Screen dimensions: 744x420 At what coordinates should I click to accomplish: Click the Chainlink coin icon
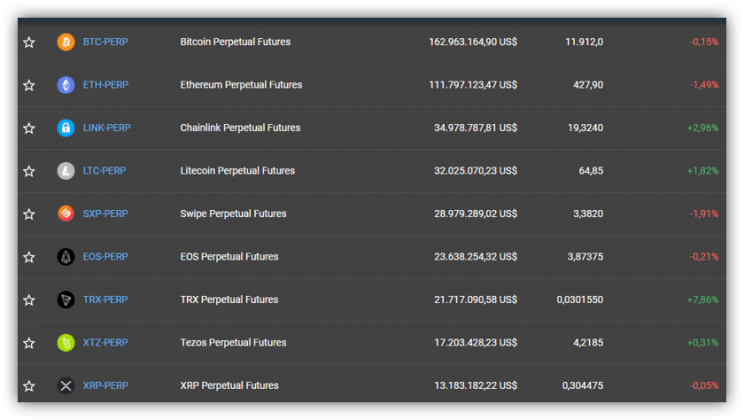tap(66, 128)
